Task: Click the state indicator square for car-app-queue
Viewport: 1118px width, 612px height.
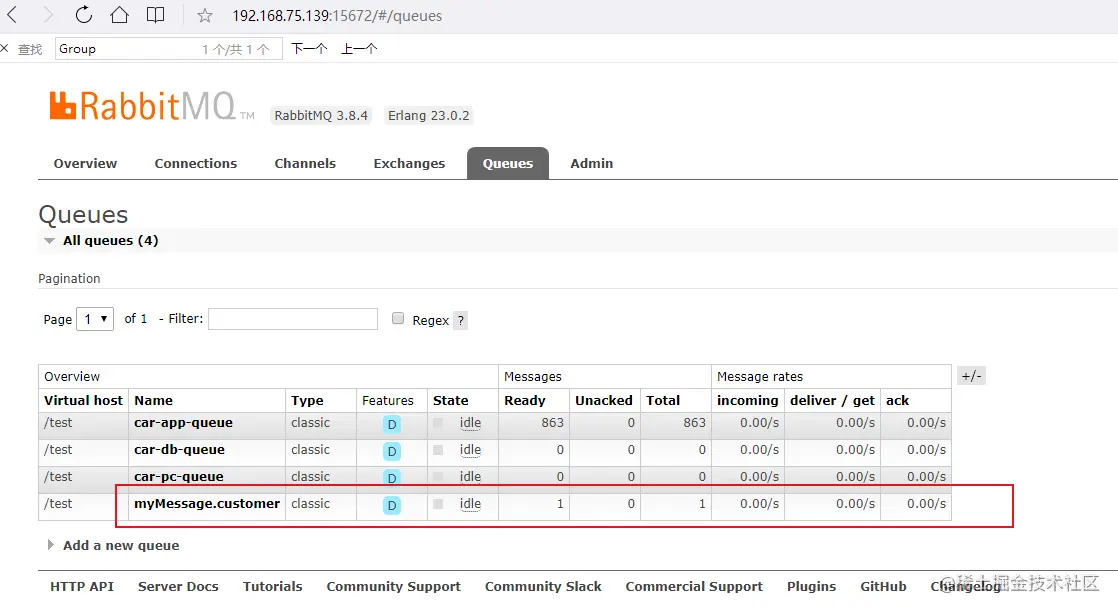Action: tap(438, 423)
